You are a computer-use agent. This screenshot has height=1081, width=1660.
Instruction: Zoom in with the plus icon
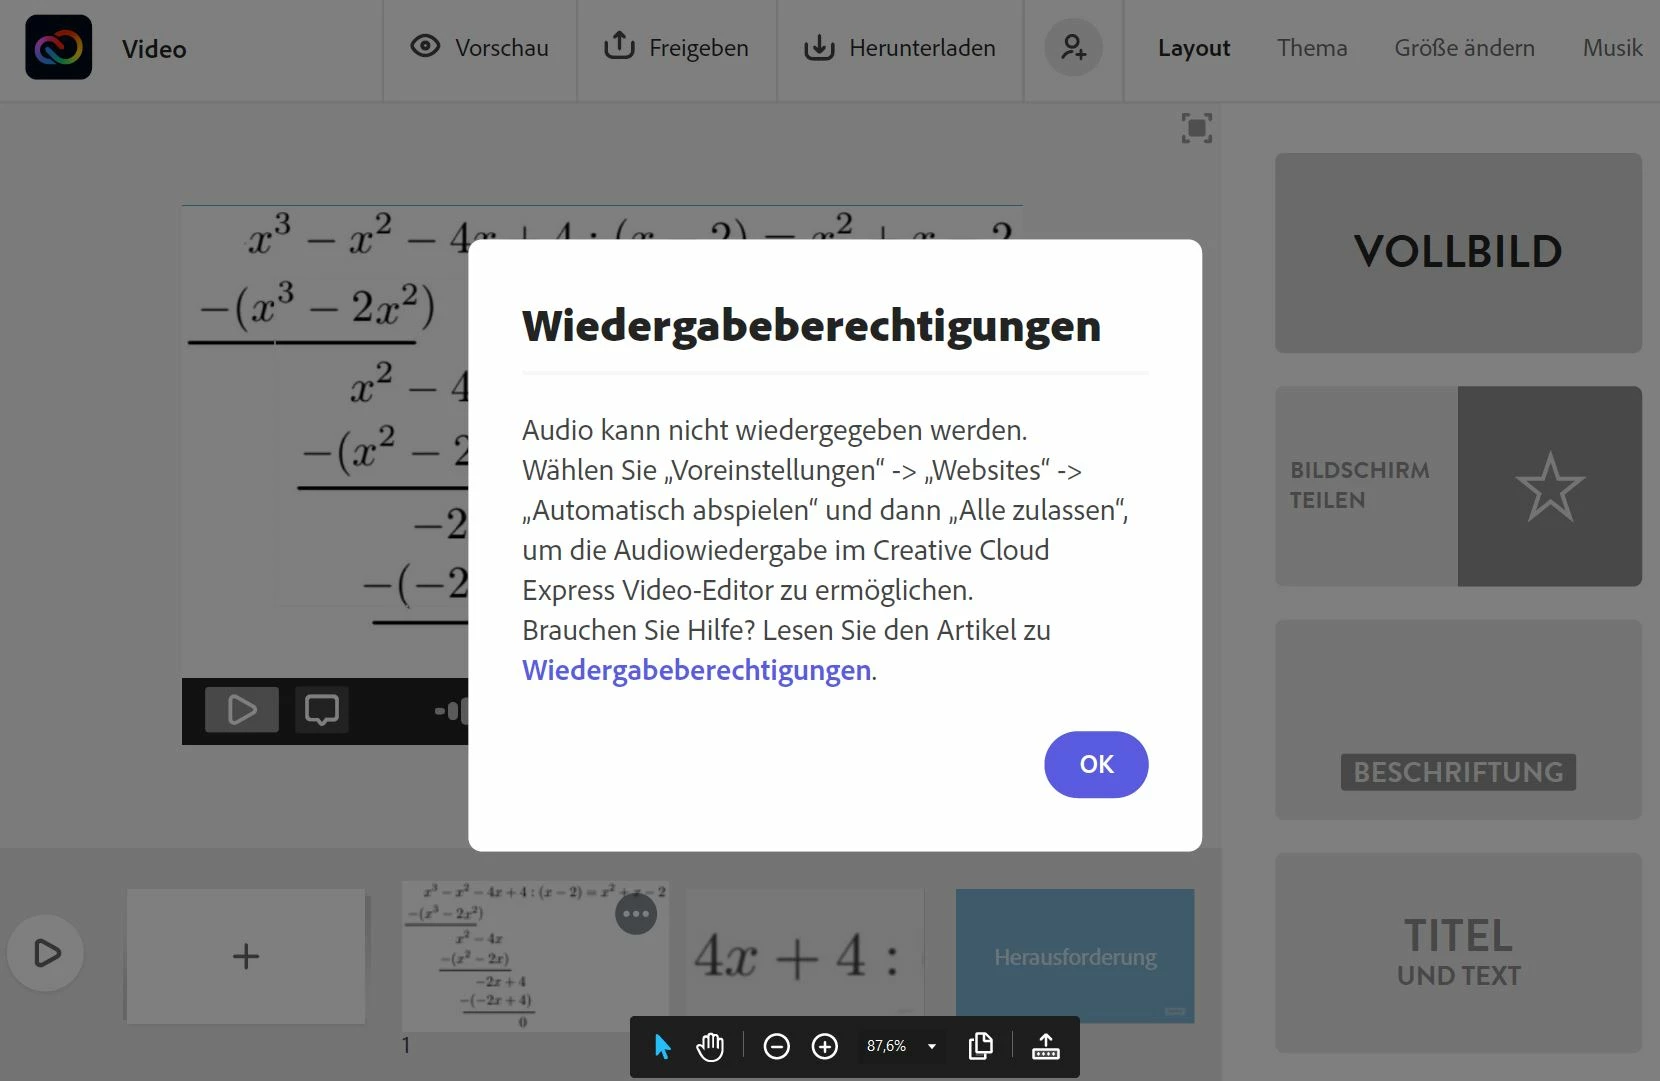click(825, 1047)
